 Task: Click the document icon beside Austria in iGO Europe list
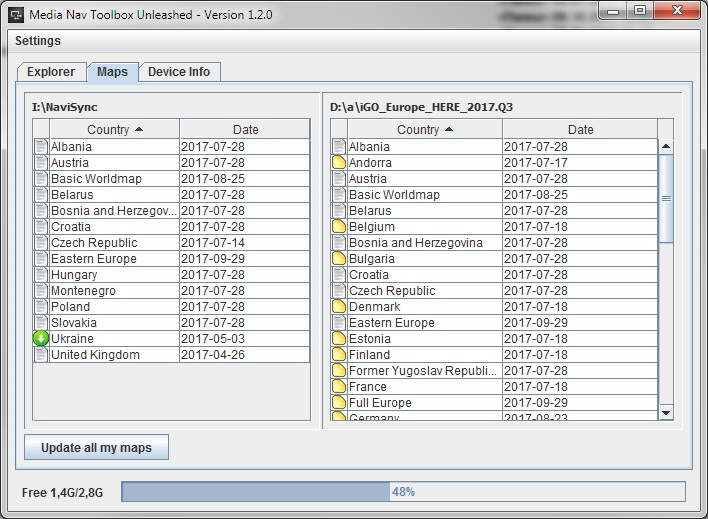click(x=339, y=178)
